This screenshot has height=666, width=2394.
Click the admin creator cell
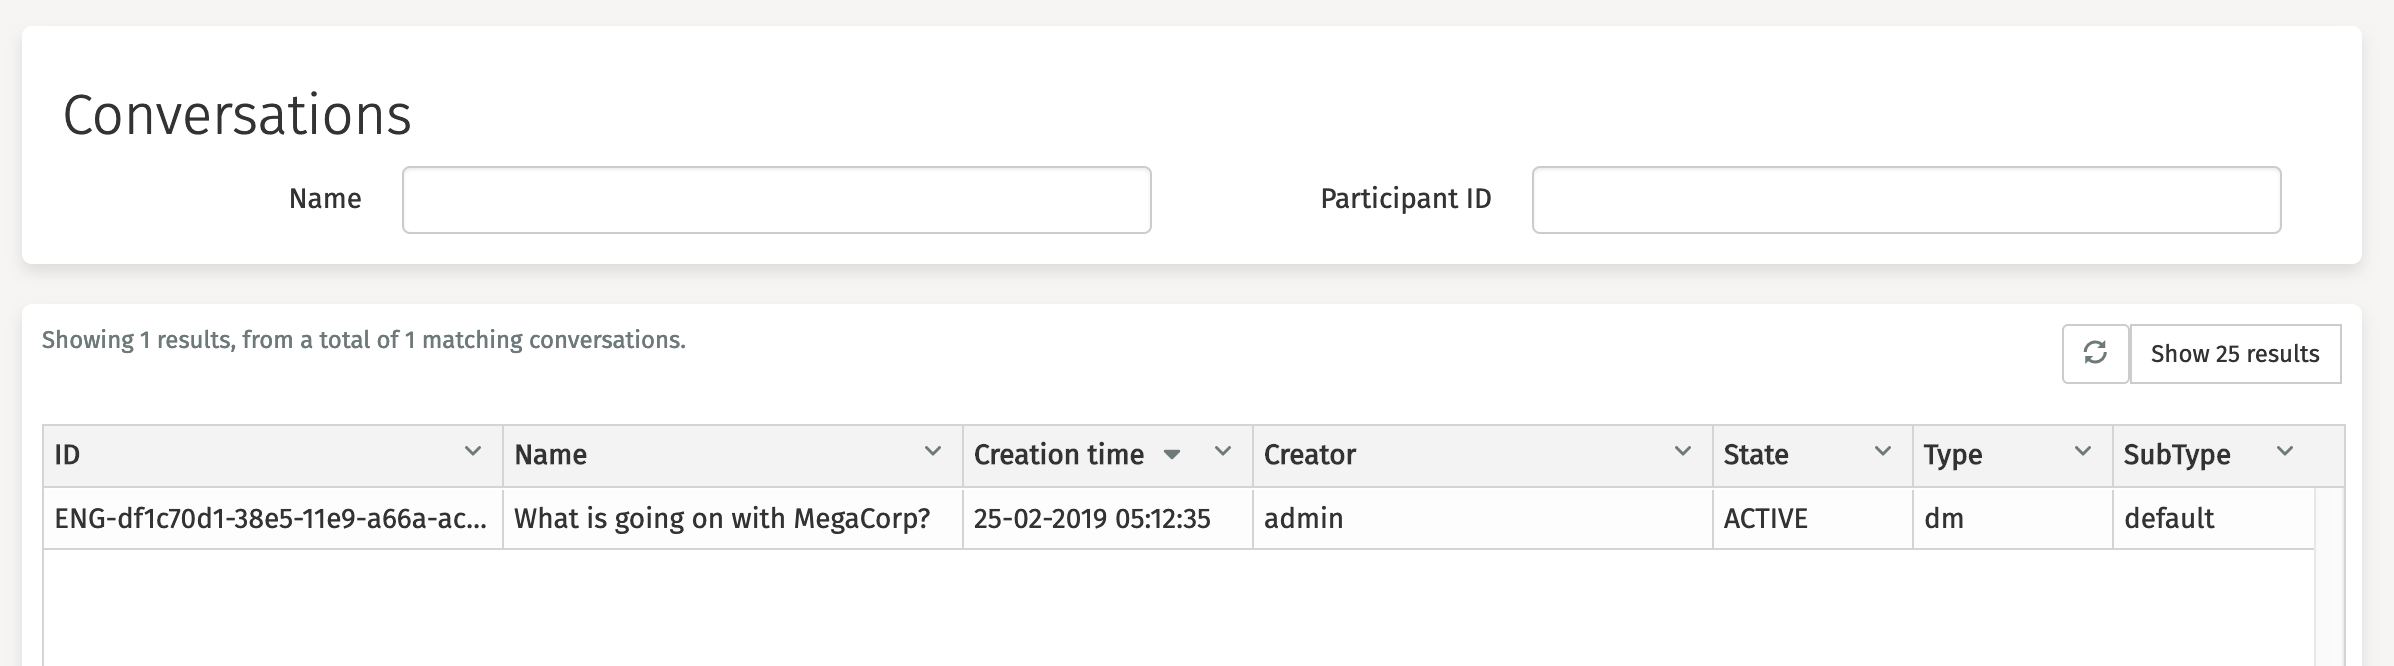pos(1304,518)
